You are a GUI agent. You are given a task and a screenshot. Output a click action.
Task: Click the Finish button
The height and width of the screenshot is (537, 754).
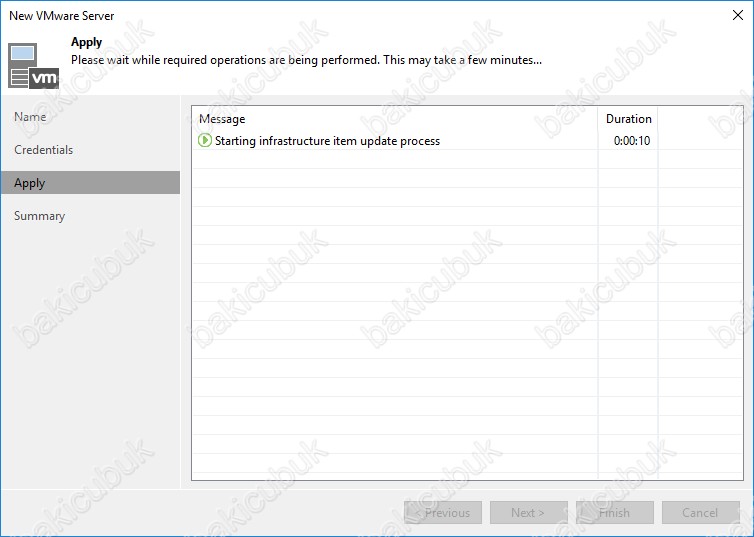(x=615, y=512)
